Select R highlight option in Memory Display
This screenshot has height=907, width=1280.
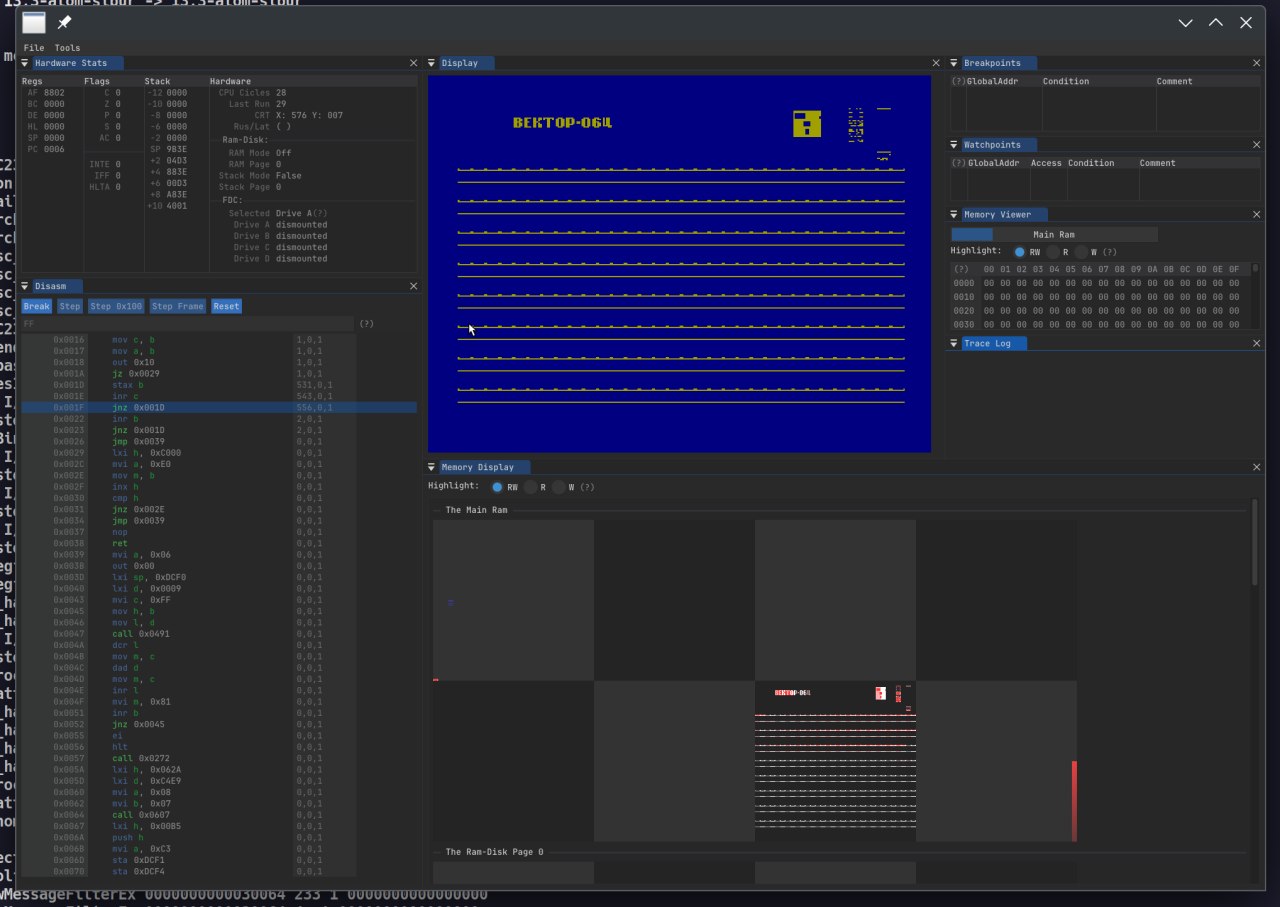[x=530, y=487]
